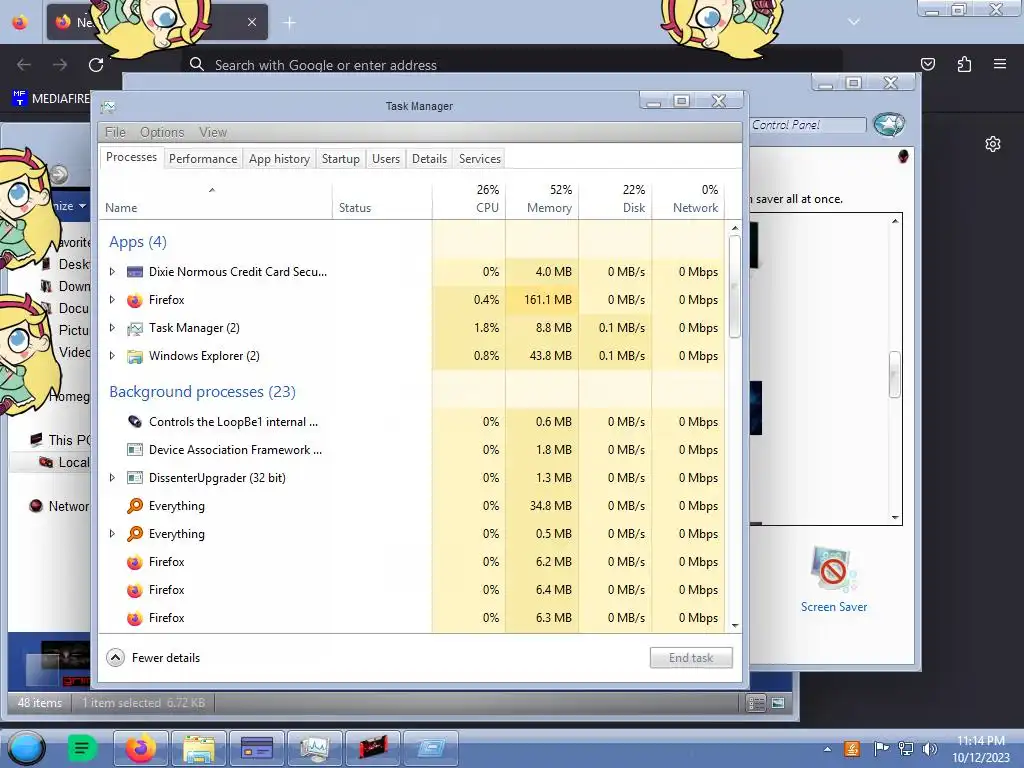Open volume control in system tray

coord(929,749)
